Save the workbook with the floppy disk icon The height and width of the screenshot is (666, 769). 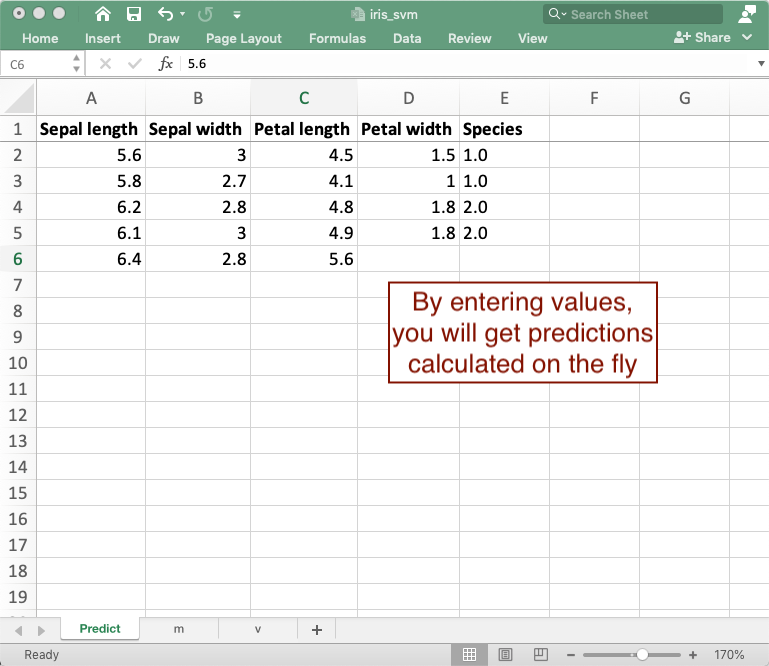tap(133, 15)
